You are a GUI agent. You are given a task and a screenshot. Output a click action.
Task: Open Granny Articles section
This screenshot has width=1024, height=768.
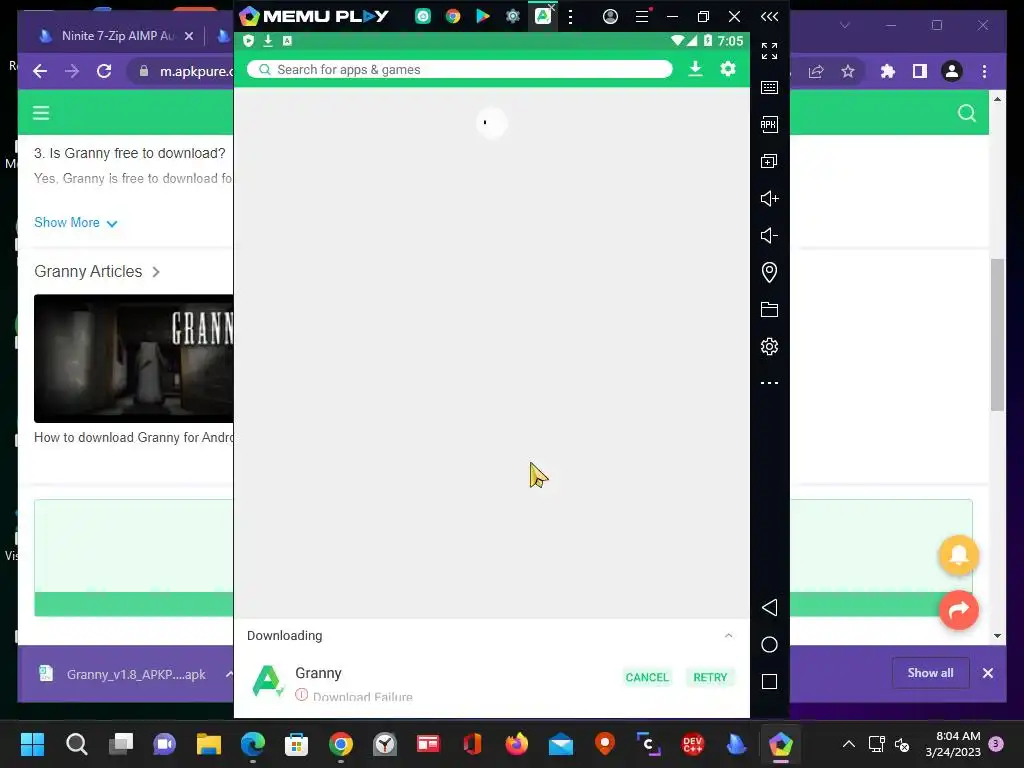tap(97, 272)
